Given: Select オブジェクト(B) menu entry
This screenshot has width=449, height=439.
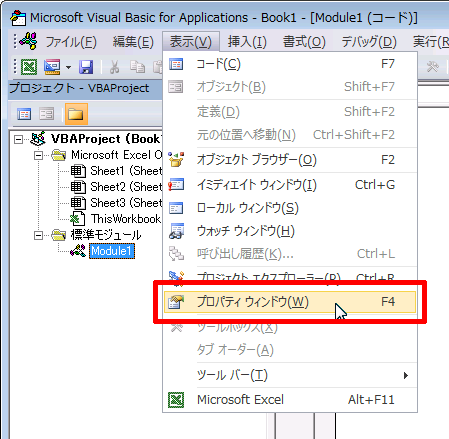Looking at the screenshot, I should pos(290,87).
